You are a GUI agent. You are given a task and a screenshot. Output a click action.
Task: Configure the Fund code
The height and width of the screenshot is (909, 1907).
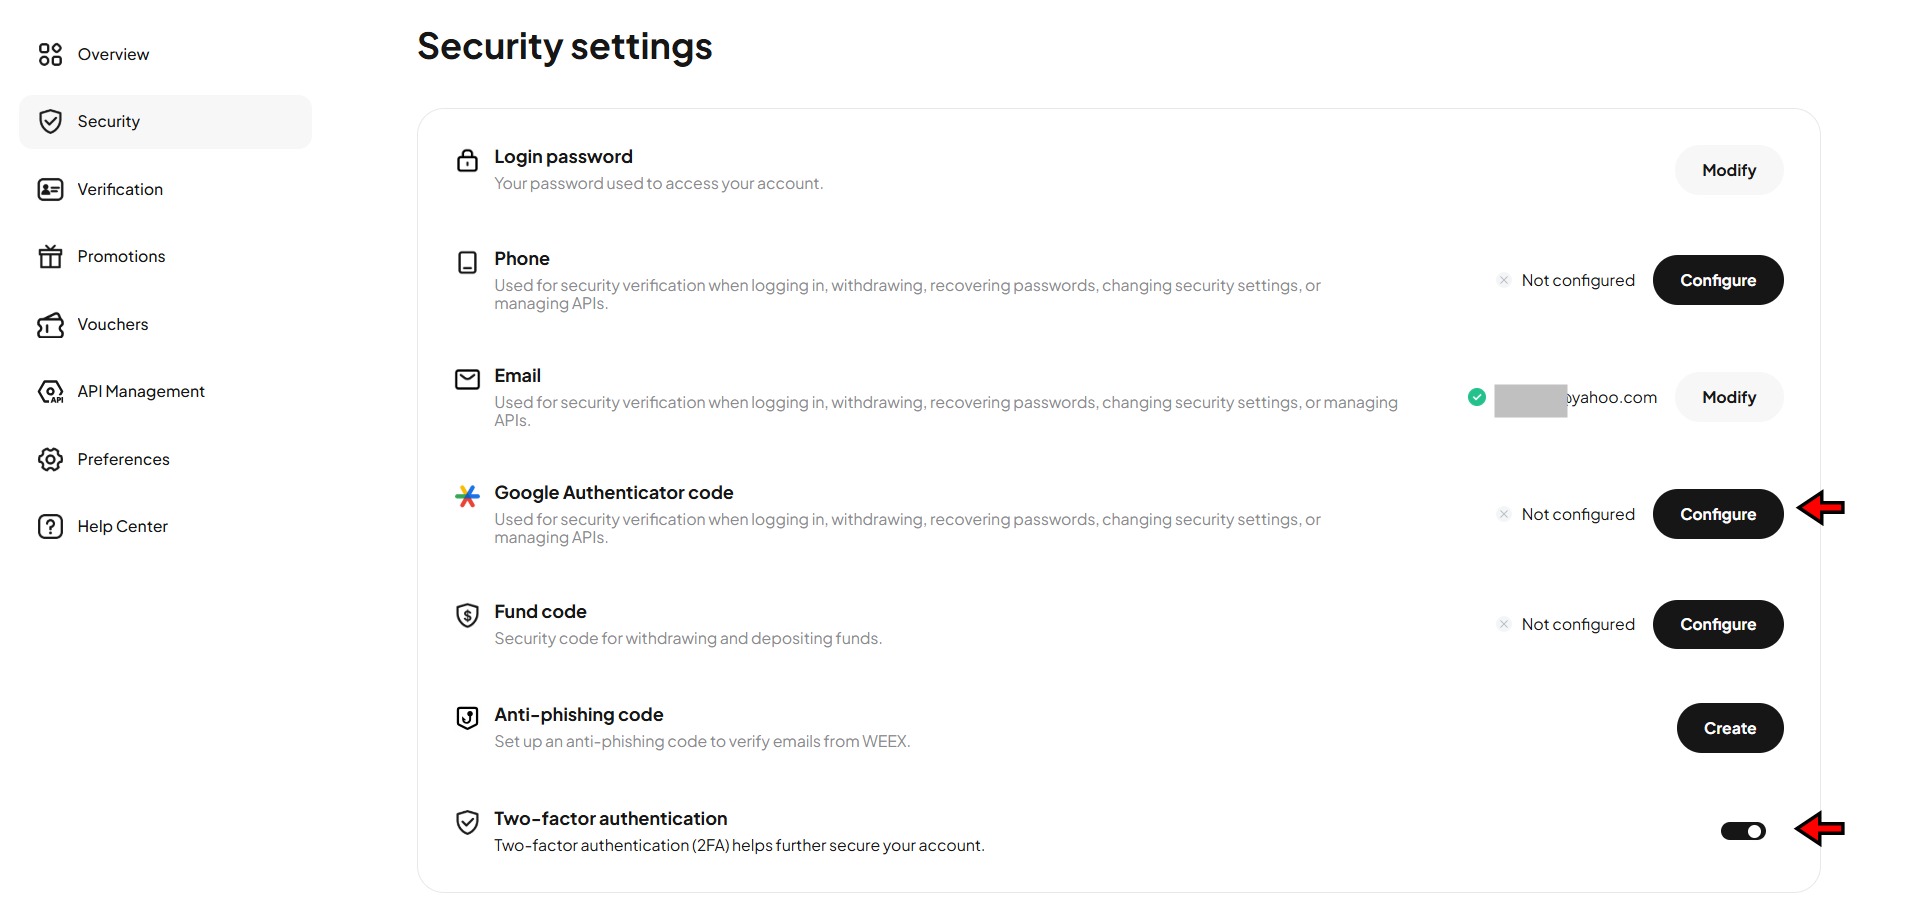tap(1718, 624)
